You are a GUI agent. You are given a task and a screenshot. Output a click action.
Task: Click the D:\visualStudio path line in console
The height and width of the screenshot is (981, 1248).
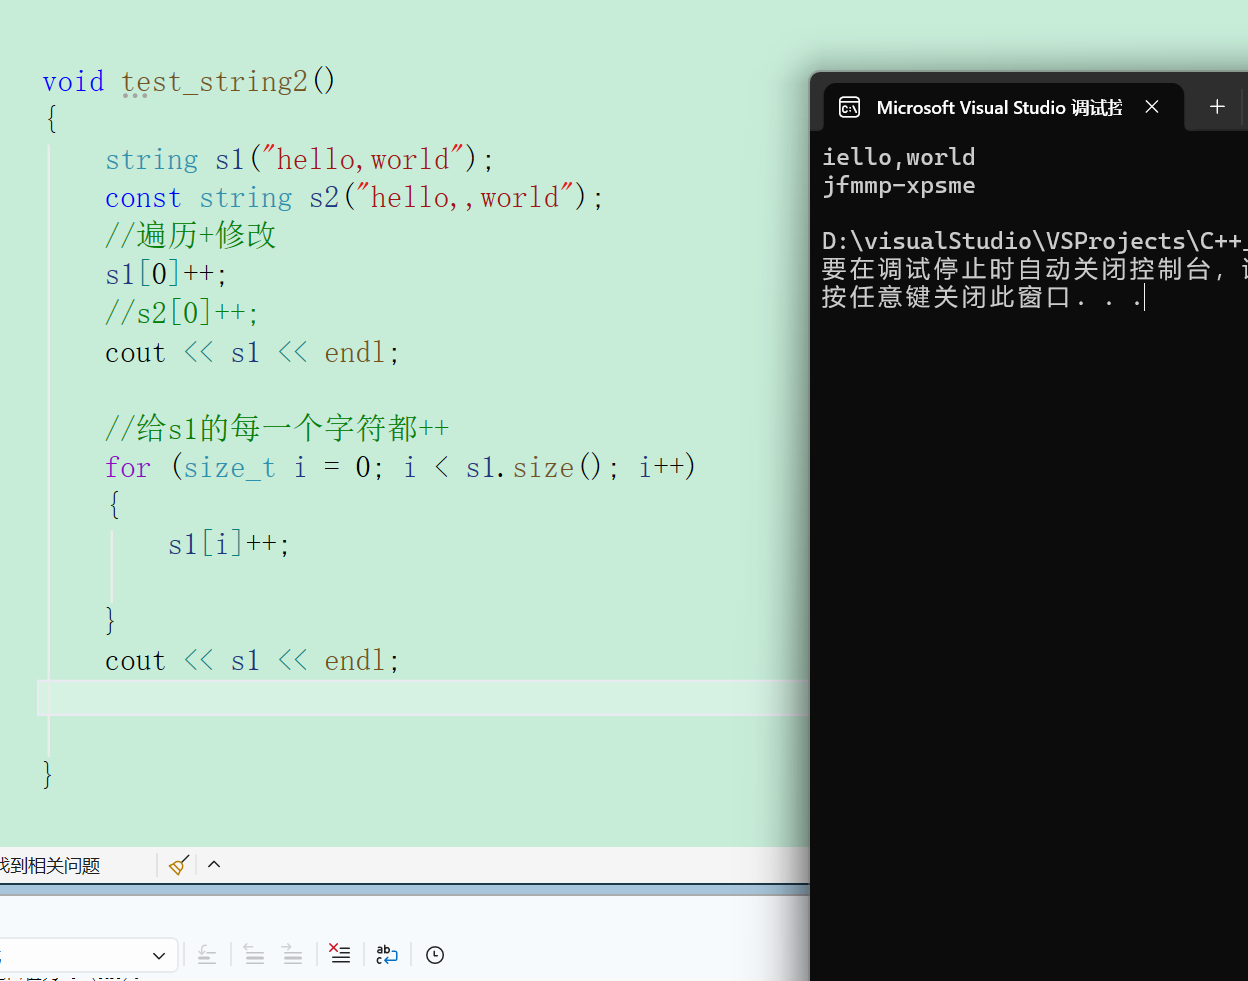click(1034, 241)
